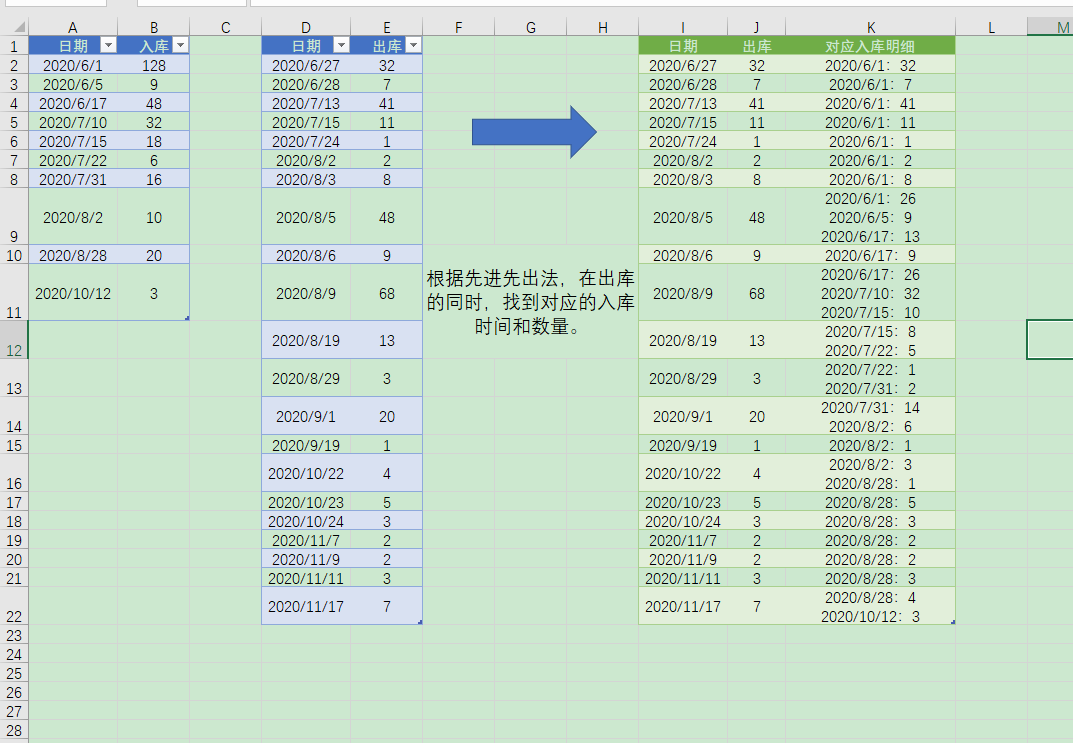
Task: Click the cell containing 2020/10/12
Action: pyautogui.click(x=72, y=293)
